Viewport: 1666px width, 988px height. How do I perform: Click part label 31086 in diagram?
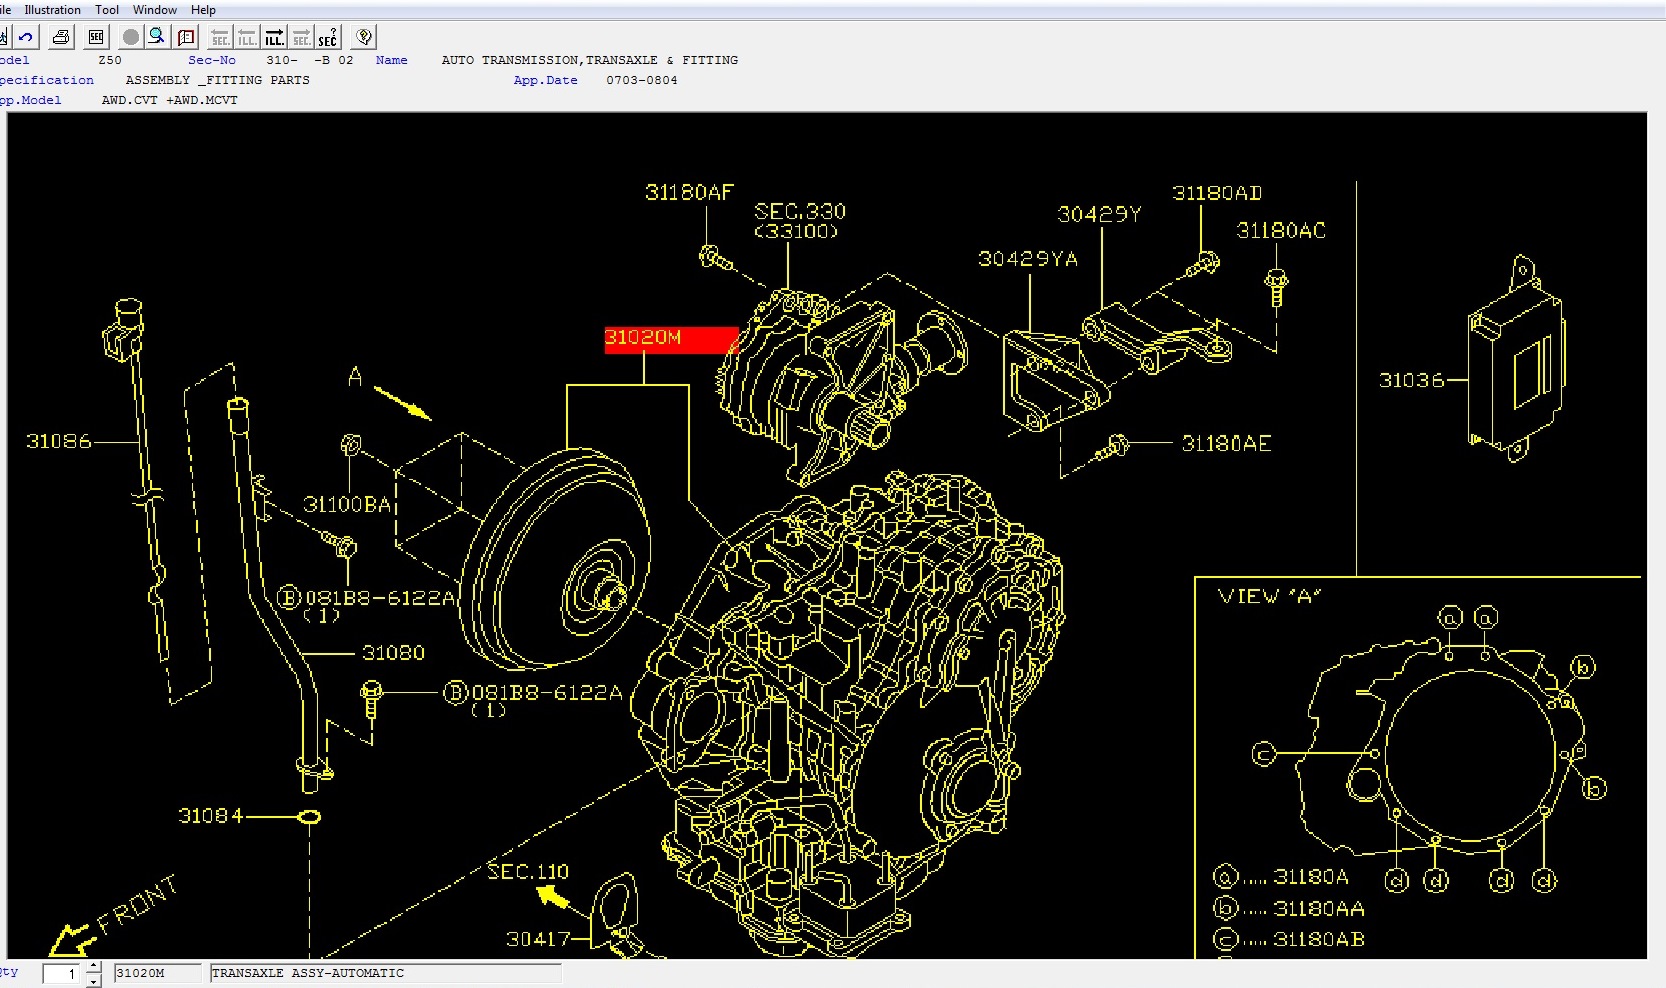click(x=58, y=441)
